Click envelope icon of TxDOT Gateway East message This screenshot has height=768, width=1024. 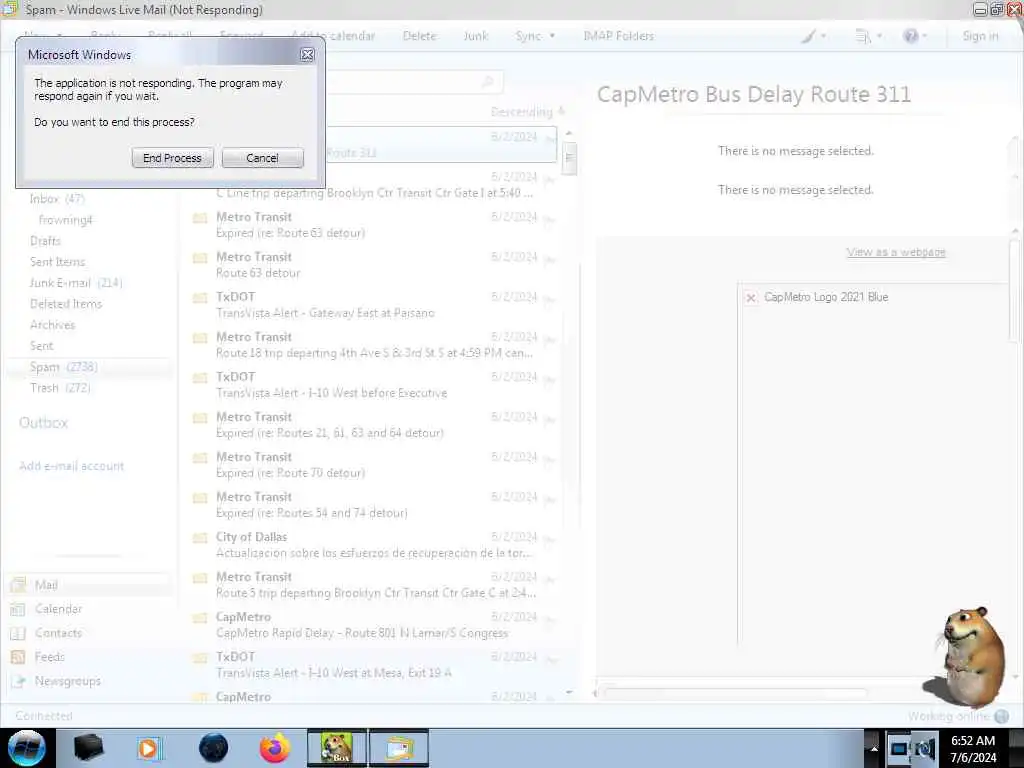(x=200, y=298)
